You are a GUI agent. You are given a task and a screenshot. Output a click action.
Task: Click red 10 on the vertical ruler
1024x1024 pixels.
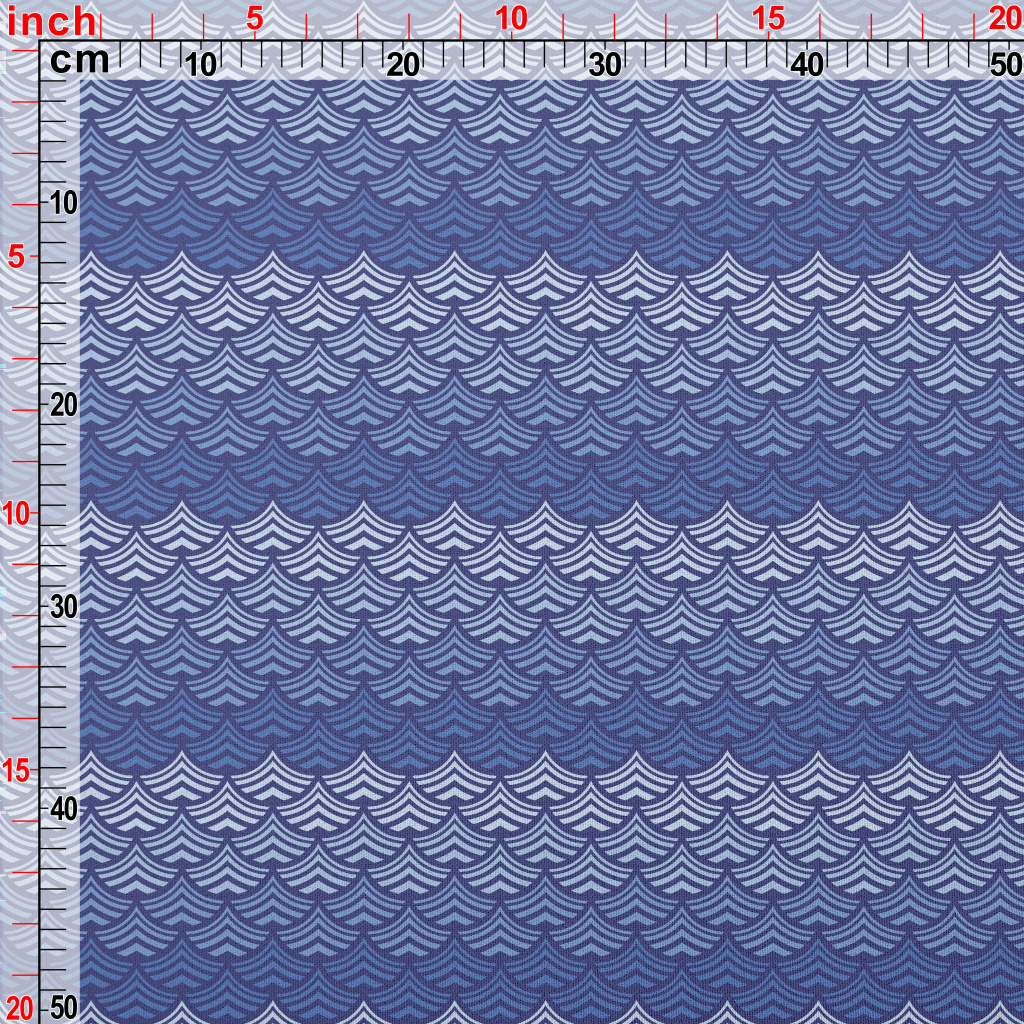pos(17,514)
